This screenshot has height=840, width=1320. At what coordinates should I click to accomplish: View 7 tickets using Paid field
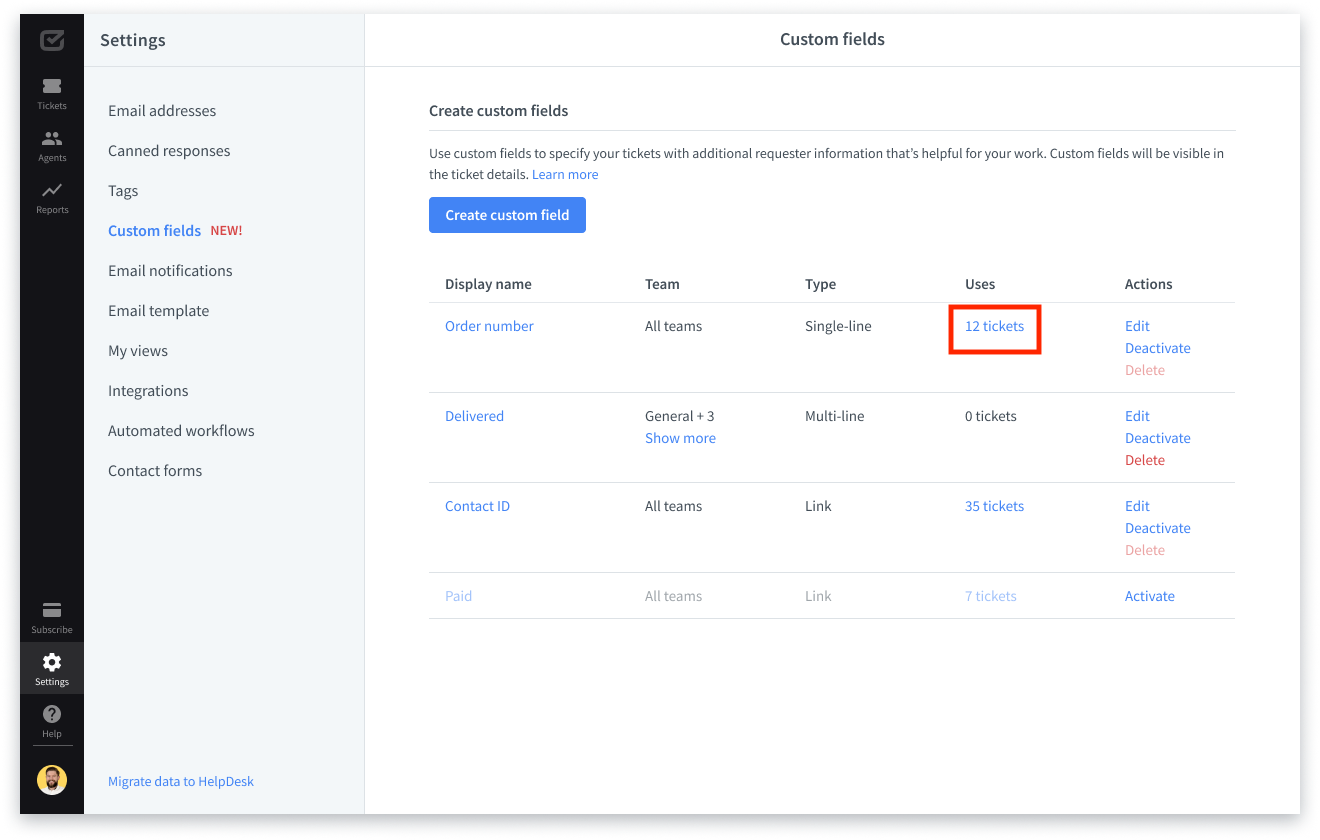[990, 596]
